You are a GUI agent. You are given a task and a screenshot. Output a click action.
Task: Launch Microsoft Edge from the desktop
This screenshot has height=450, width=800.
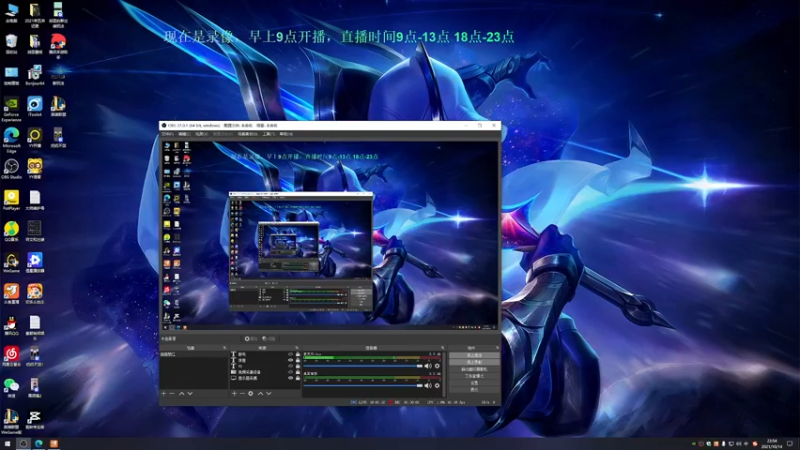pos(11,140)
